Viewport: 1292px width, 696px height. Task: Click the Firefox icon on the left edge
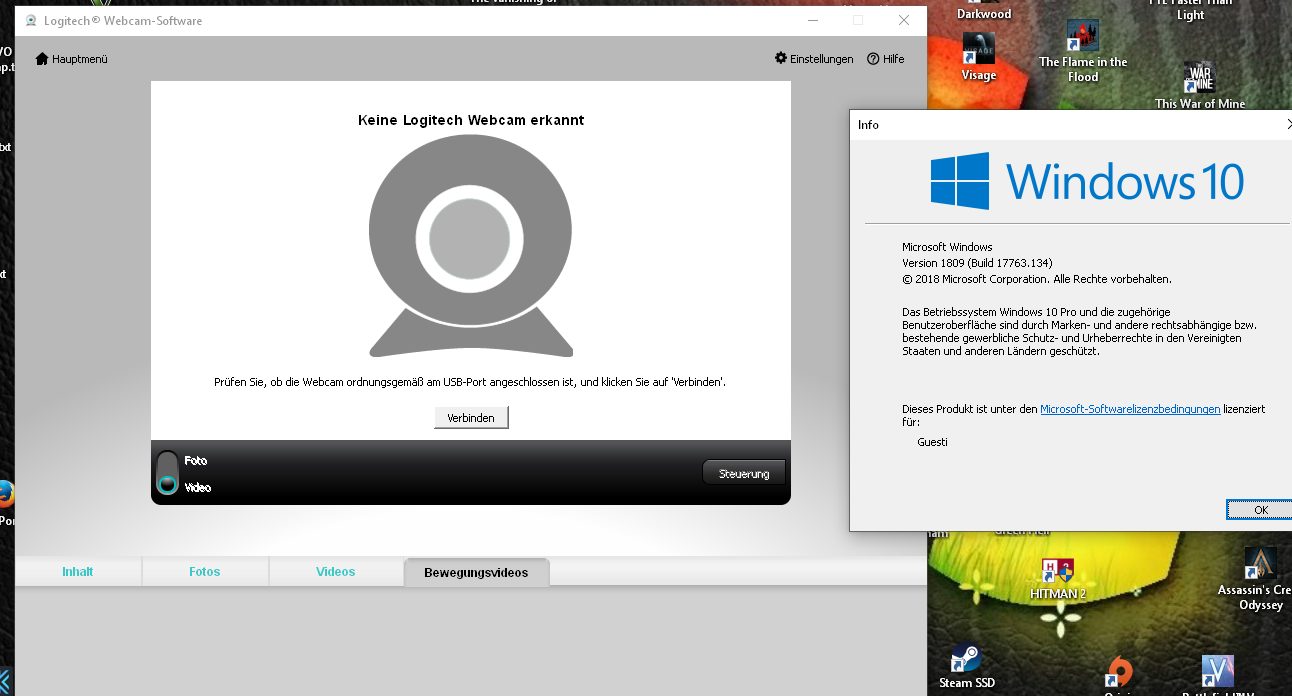[x=7, y=494]
